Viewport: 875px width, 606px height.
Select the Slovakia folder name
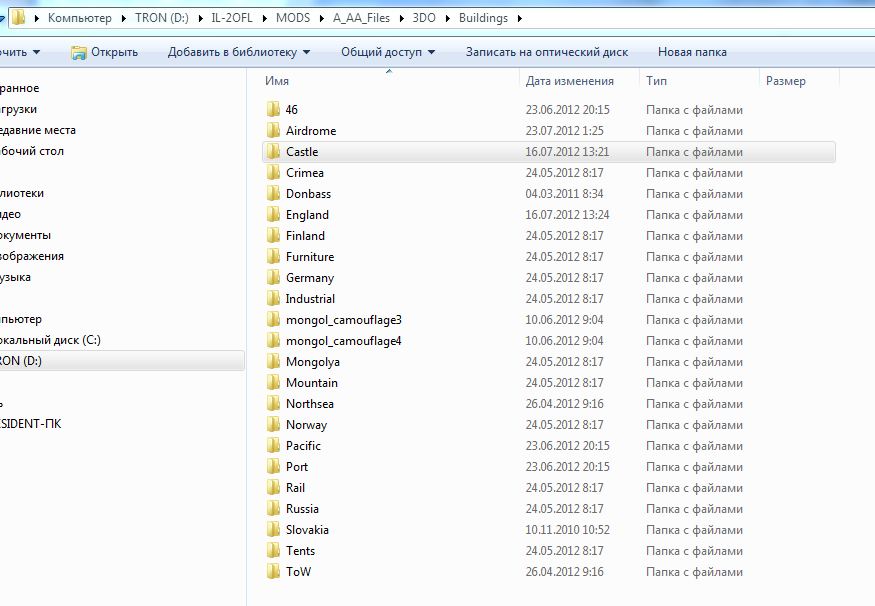[x=307, y=530]
